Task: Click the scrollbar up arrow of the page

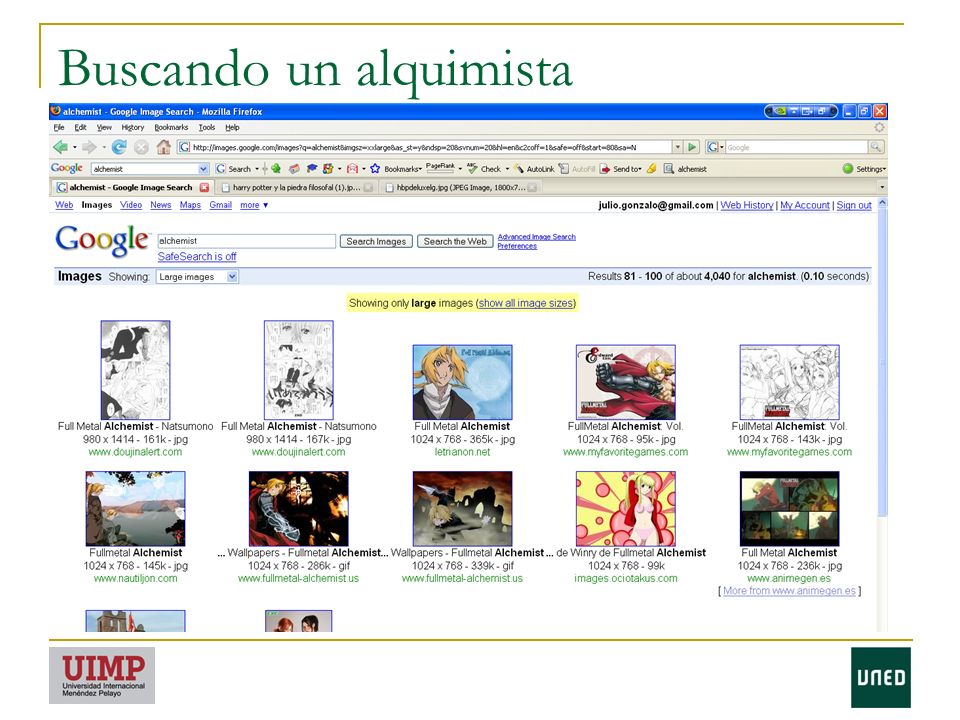Action: point(882,203)
